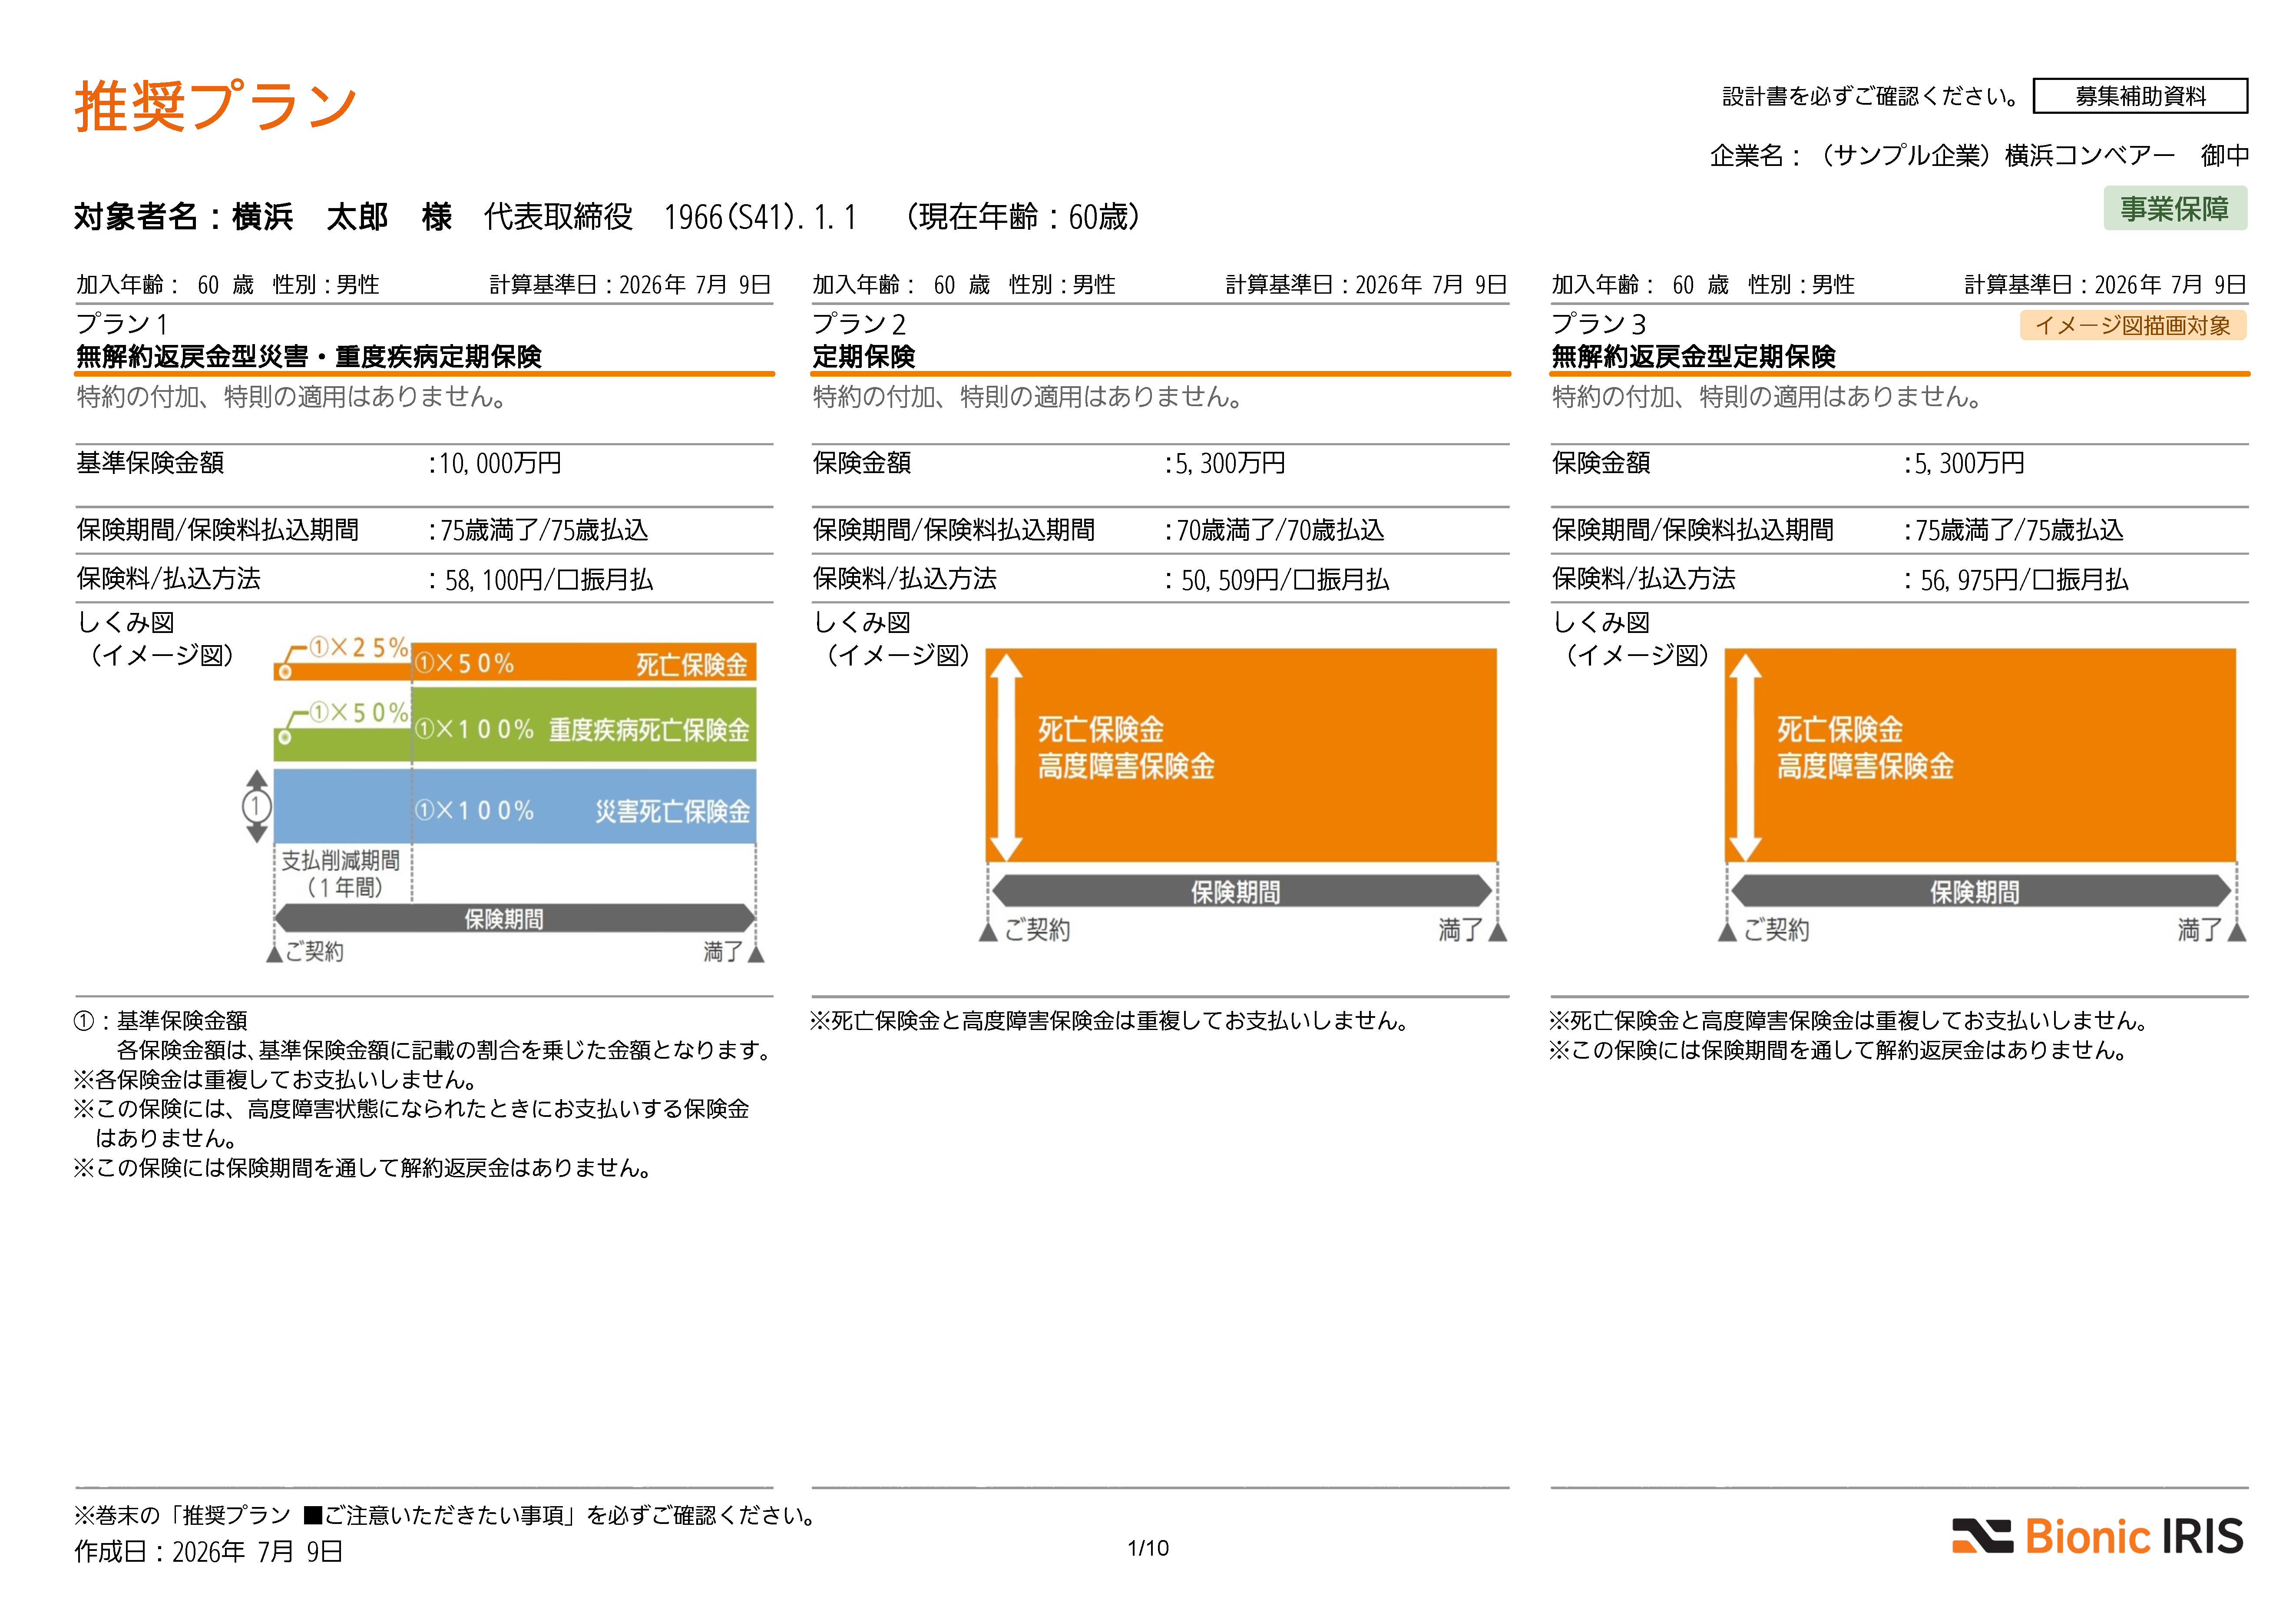Click the grey 保険期間 bar in Plan 2
2296x1623 pixels.
(x=1242, y=891)
